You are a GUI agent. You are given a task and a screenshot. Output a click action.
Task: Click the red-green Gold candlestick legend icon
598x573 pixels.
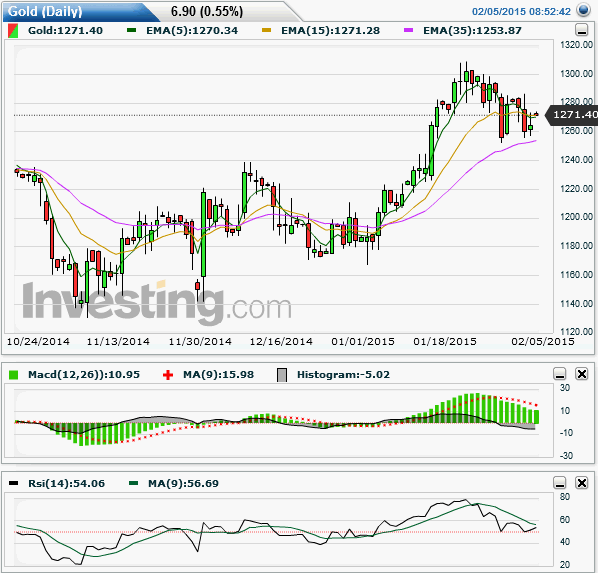[13, 31]
